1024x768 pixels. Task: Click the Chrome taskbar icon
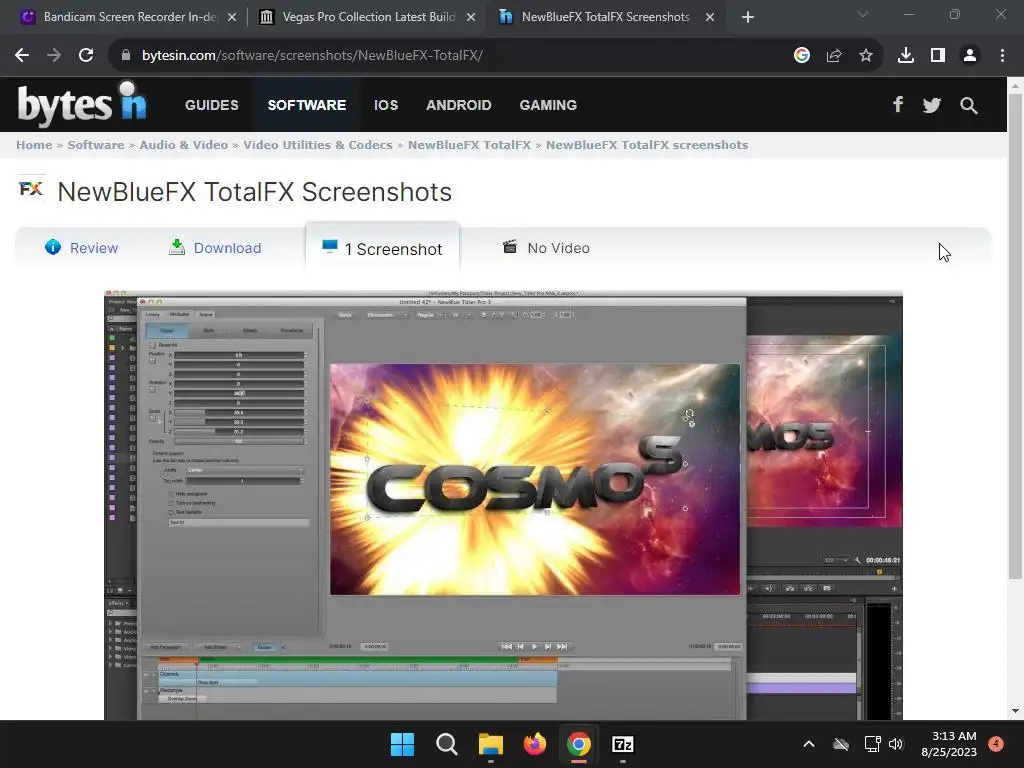579,744
